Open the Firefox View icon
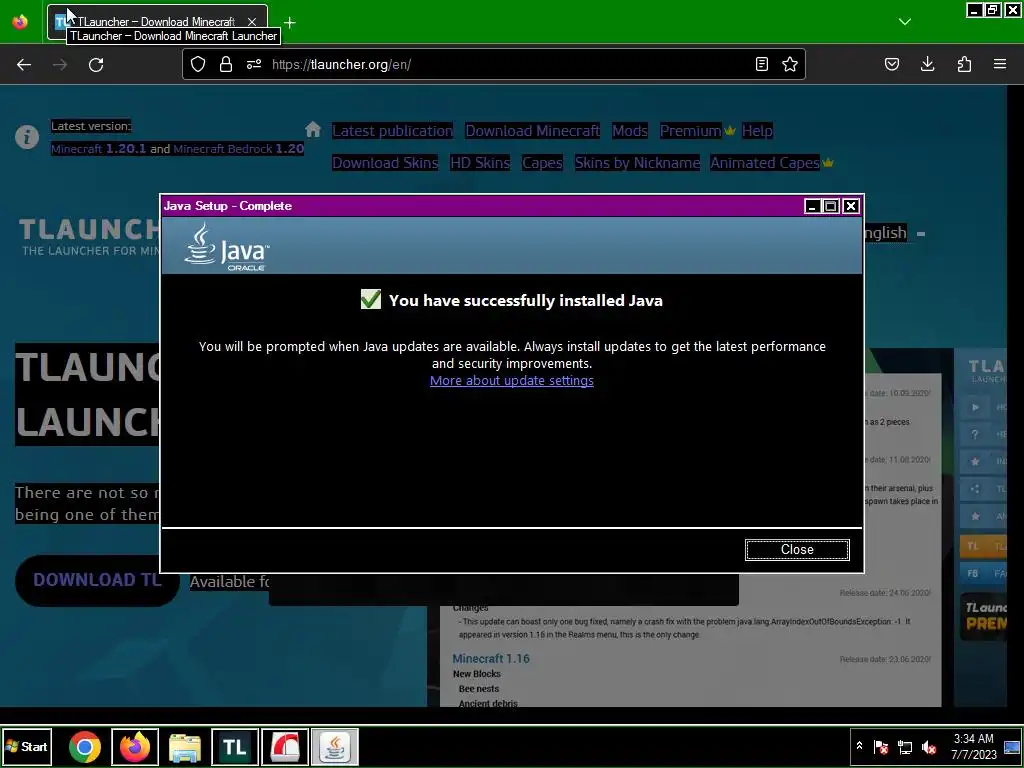 pyautogui.click(x=20, y=22)
